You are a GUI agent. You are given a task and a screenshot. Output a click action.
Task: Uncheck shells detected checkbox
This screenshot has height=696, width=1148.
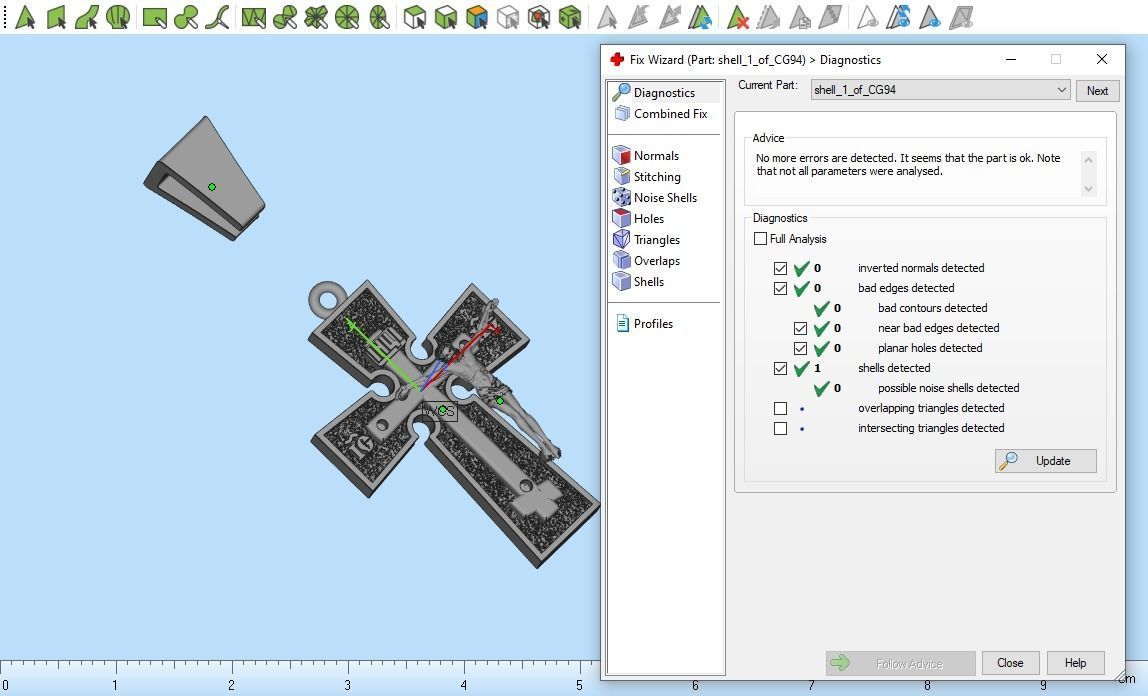click(x=780, y=368)
